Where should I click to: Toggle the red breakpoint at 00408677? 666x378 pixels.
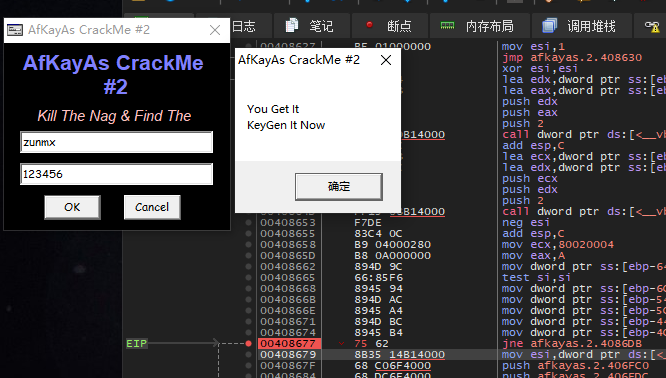tap(248, 344)
